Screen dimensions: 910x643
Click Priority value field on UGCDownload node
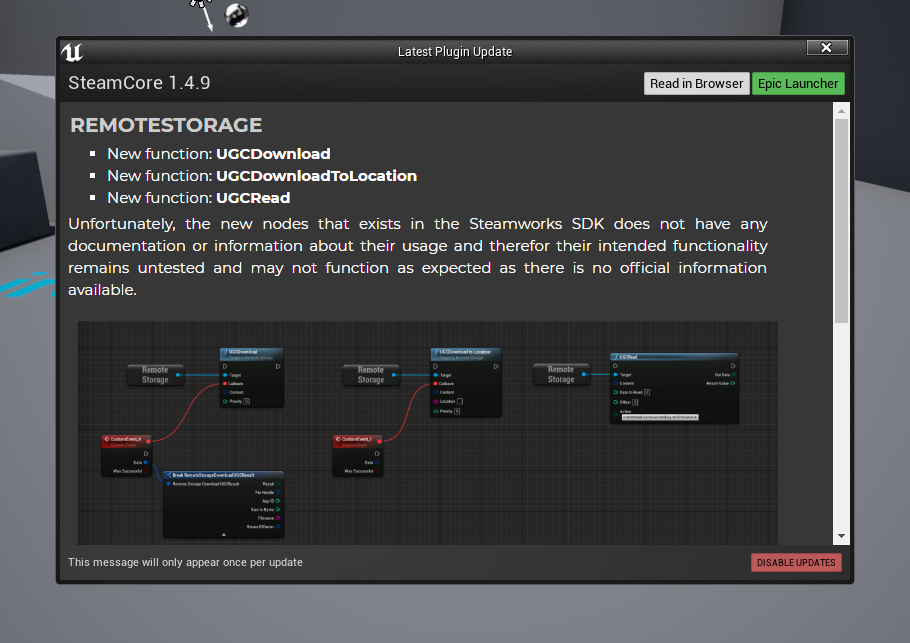tap(247, 401)
